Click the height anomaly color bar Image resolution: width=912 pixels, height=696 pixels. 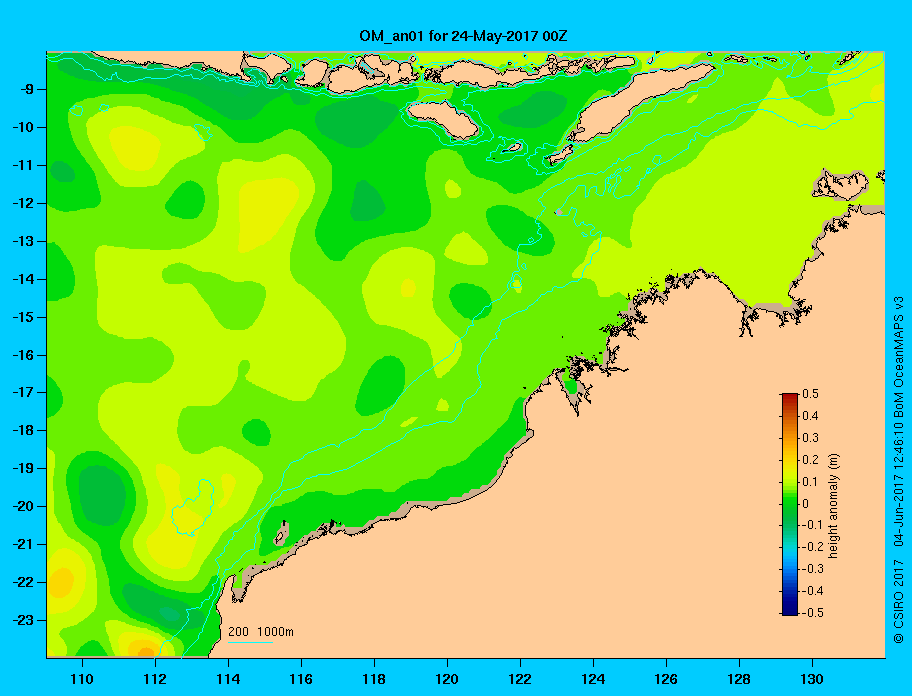pyautogui.click(x=790, y=504)
